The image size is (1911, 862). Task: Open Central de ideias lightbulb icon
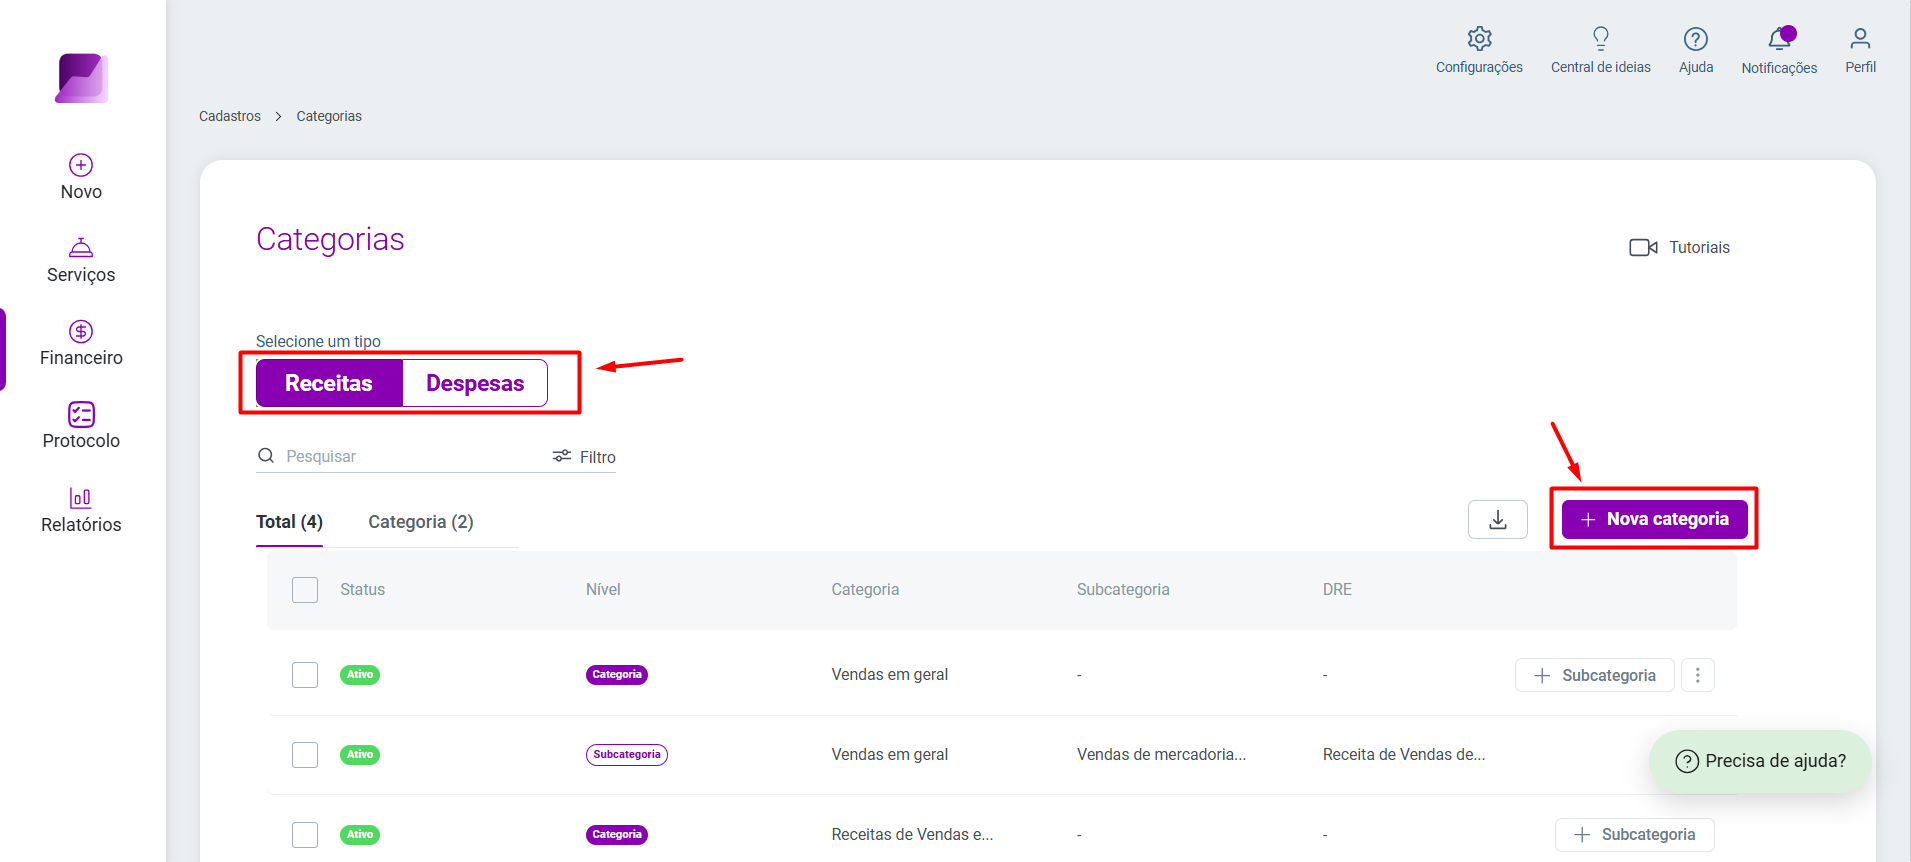[1600, 39]
